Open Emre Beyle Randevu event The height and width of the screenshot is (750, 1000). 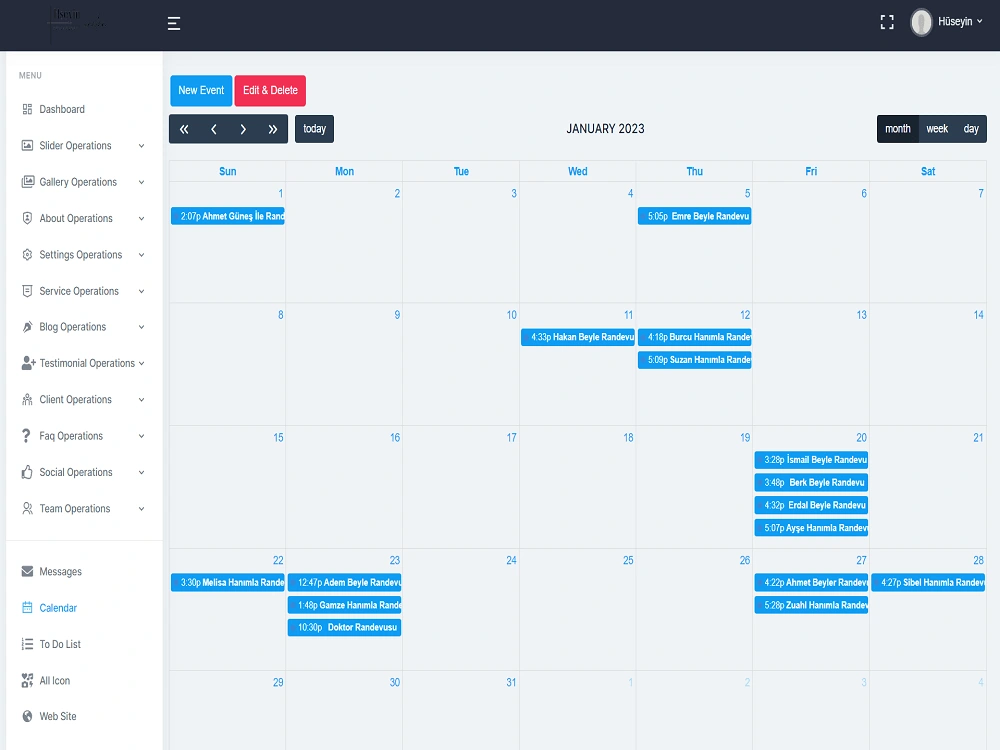(695, 216)
